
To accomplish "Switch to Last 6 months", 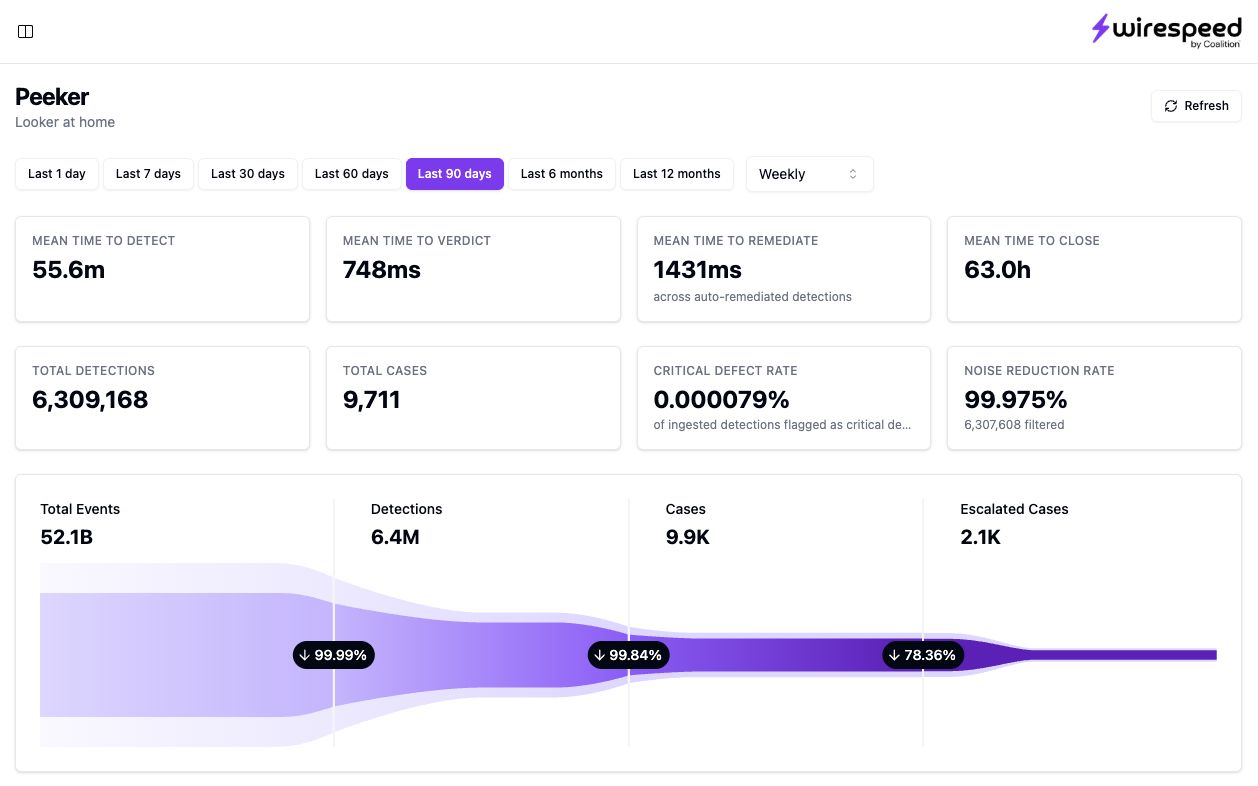I will pos(562,174).
